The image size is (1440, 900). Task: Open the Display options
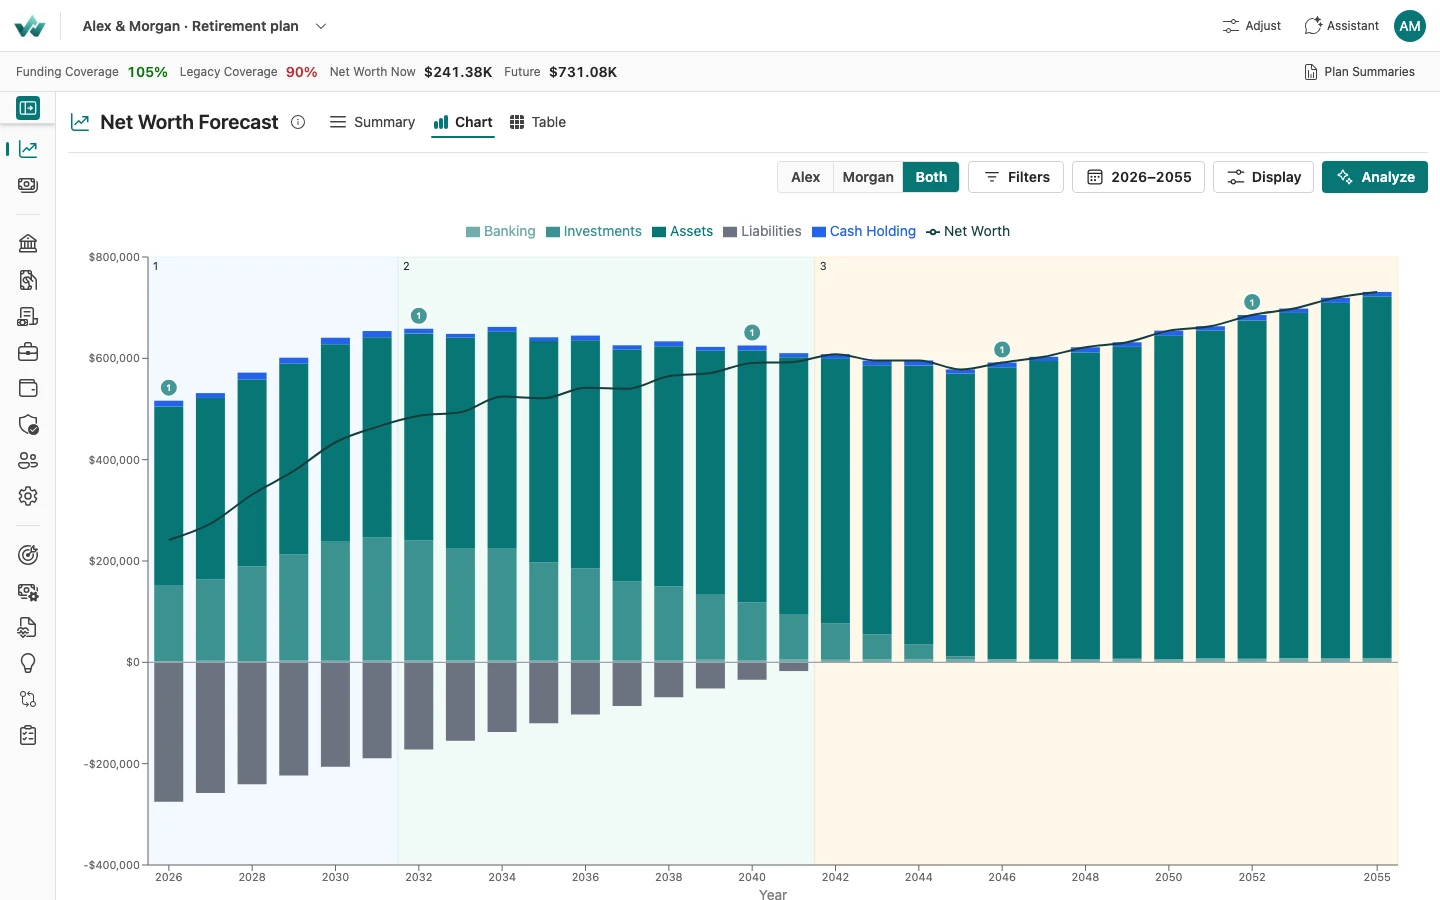tap(1263, 177)
